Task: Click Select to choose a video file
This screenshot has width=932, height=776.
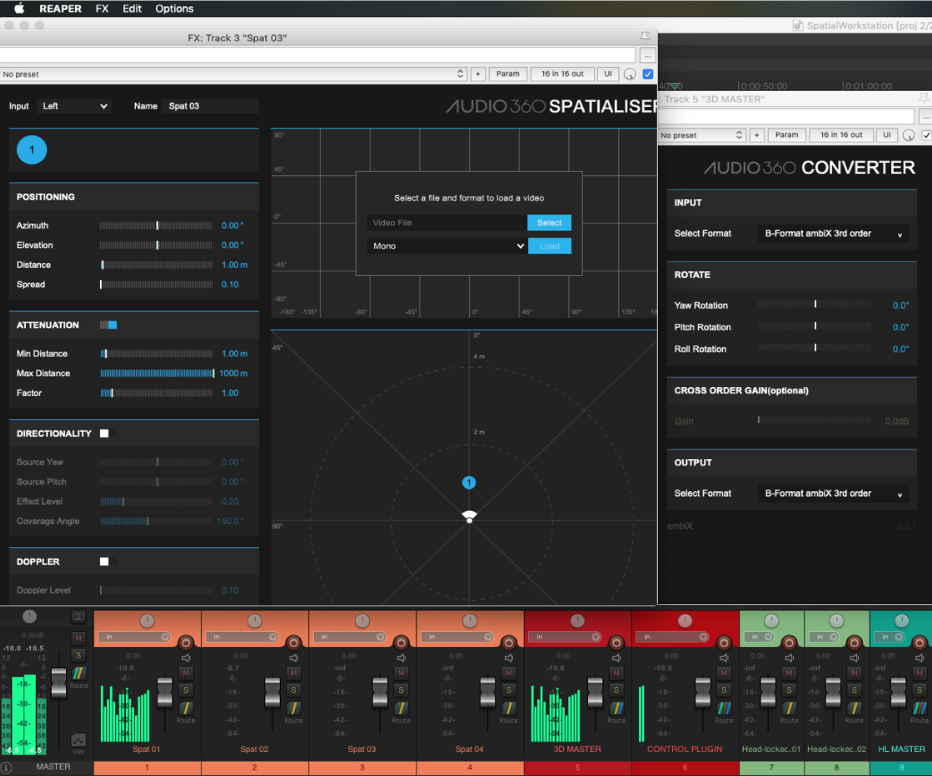Action: pyautogui.click(x=549, y=222)
